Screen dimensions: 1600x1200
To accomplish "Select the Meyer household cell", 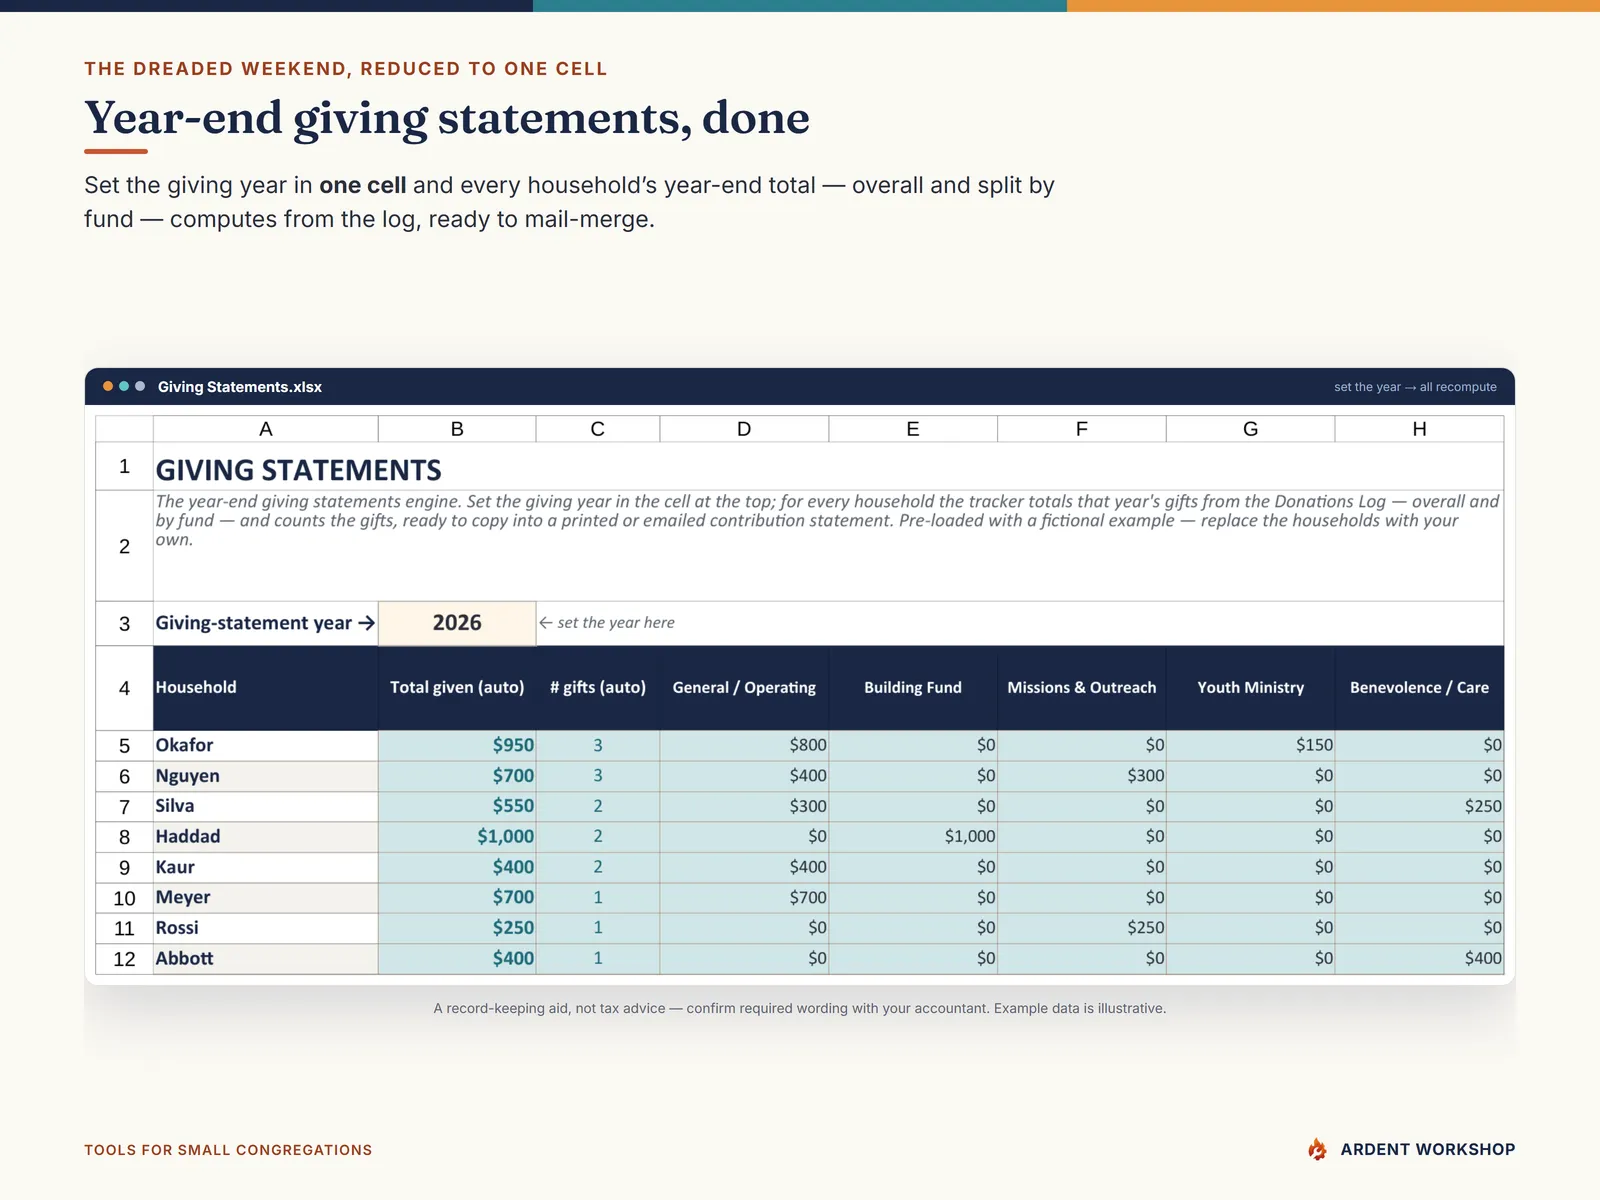I will [x=266, y=898].
